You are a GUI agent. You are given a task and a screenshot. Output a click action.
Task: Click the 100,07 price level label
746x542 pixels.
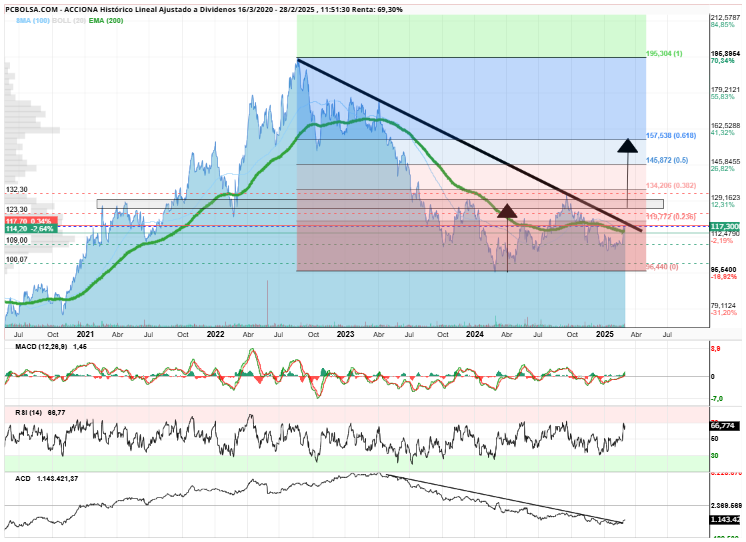(x=17, y=259)
